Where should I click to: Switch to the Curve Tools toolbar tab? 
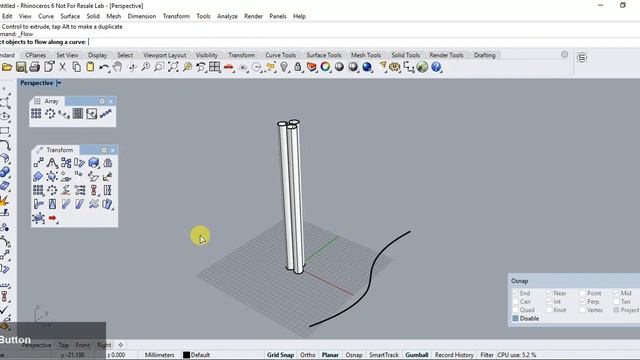click(280, 55)
